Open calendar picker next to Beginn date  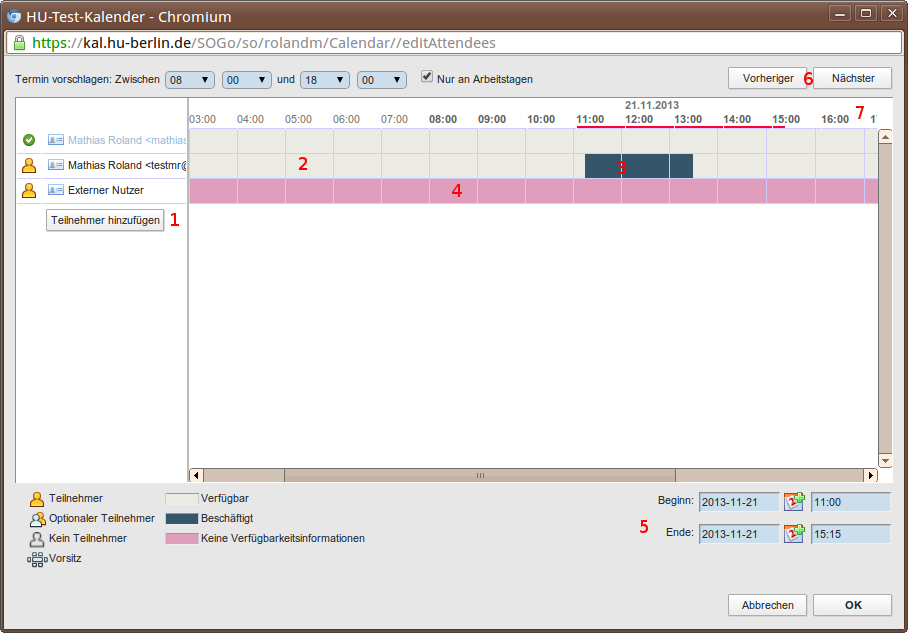[x=794, y=502]
